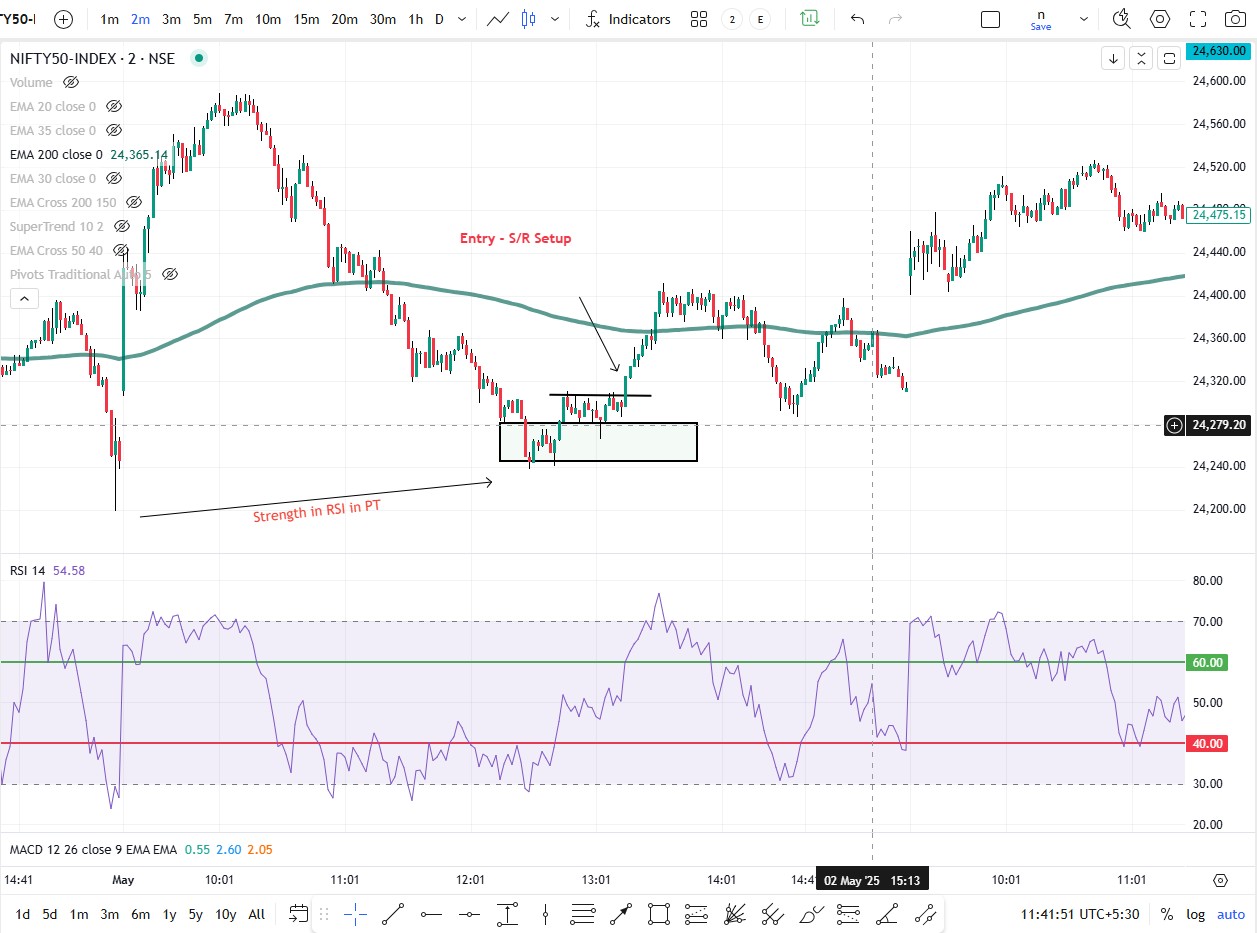Open the interval dropdown next to D
The image size is (1257, 933).
click(x=461, y=18)
